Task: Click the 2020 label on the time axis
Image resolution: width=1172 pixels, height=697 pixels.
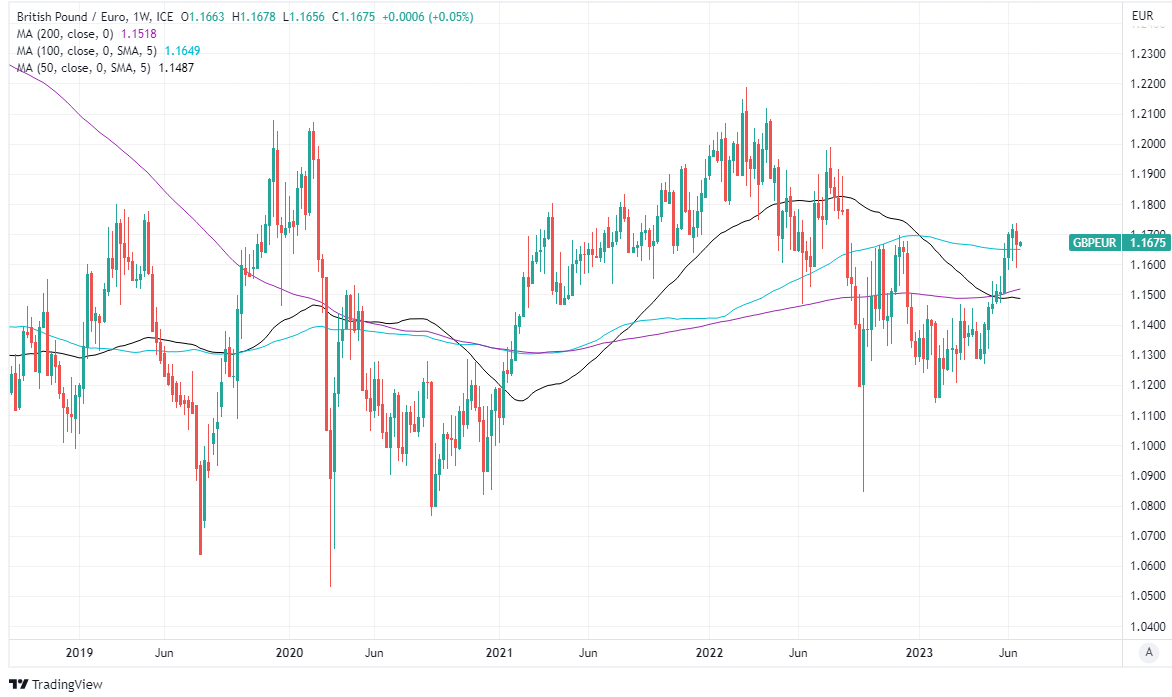Action: (289, 653)
